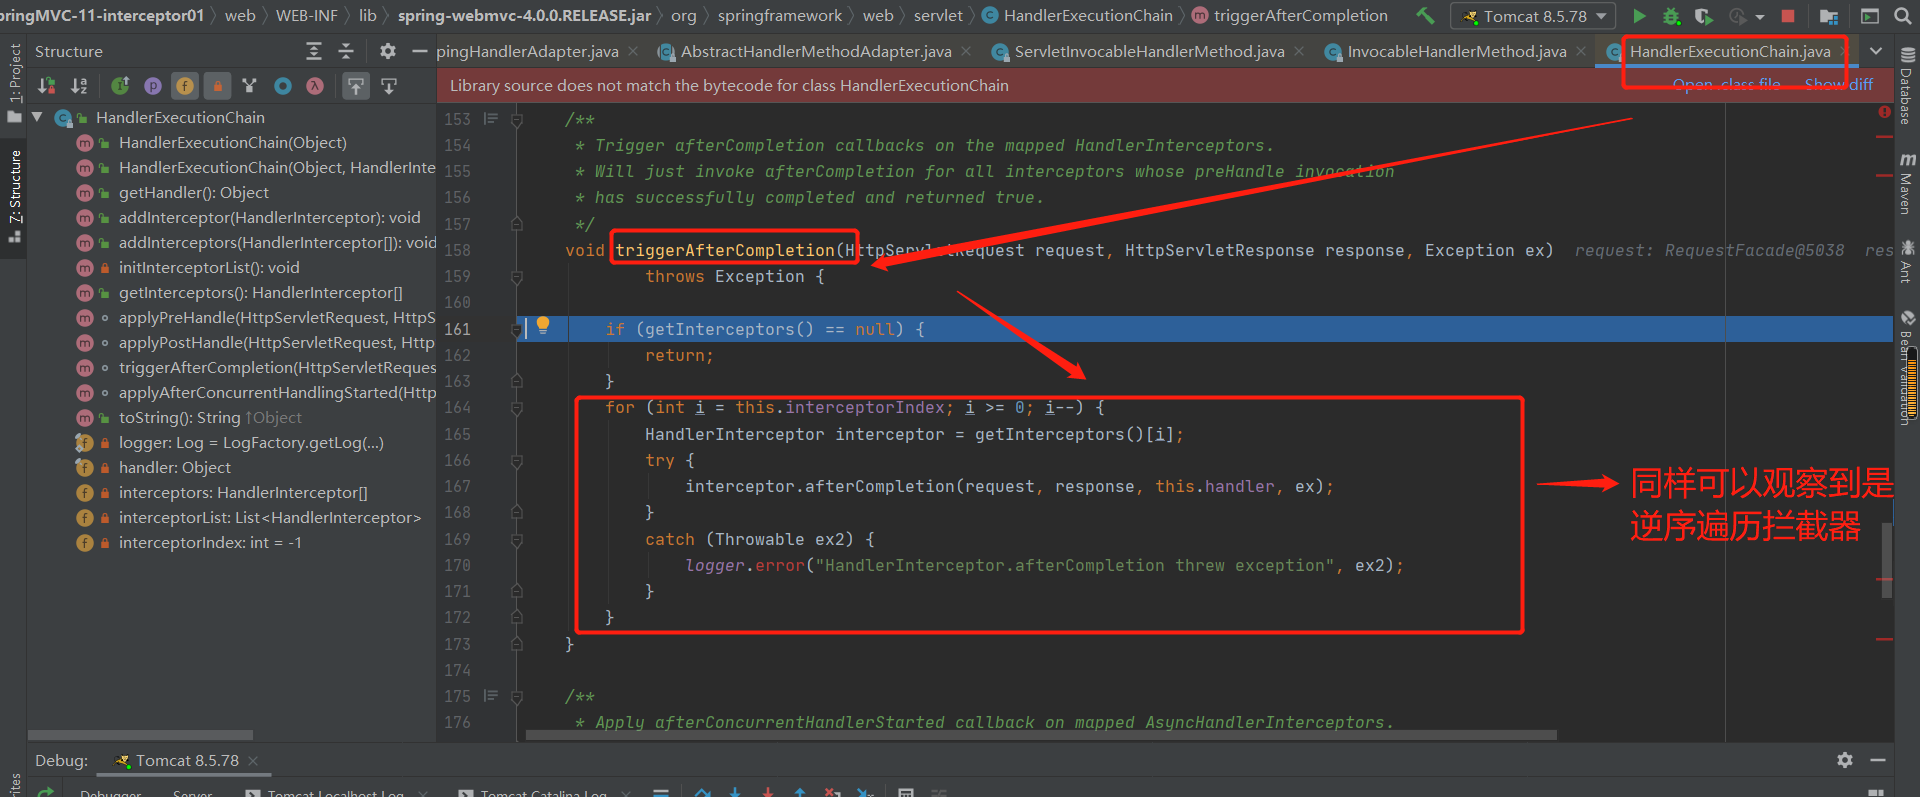Close ServletInvocableHandlerMethod.java tab
The width and height of the screenshot is (1920, 797).
coord(1299,51)
